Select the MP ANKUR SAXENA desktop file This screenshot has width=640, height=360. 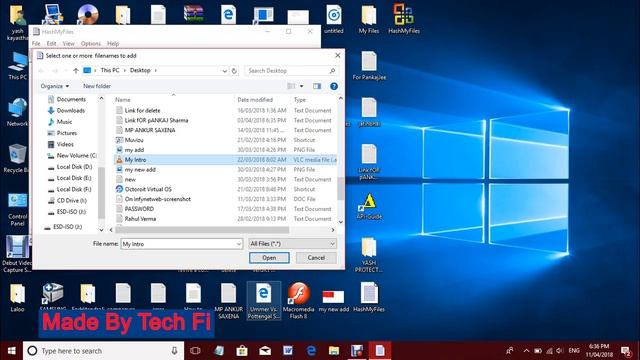pyautogui.click(x=228, y=301)
